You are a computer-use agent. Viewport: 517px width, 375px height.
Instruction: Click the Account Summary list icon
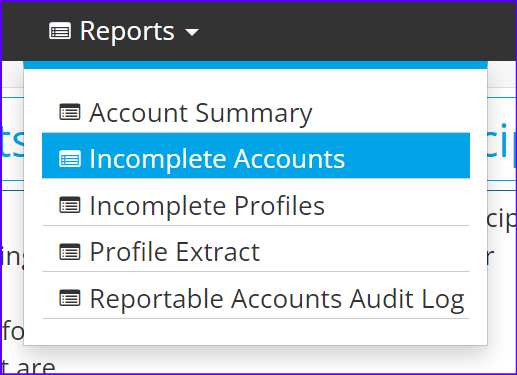point(70,112)
